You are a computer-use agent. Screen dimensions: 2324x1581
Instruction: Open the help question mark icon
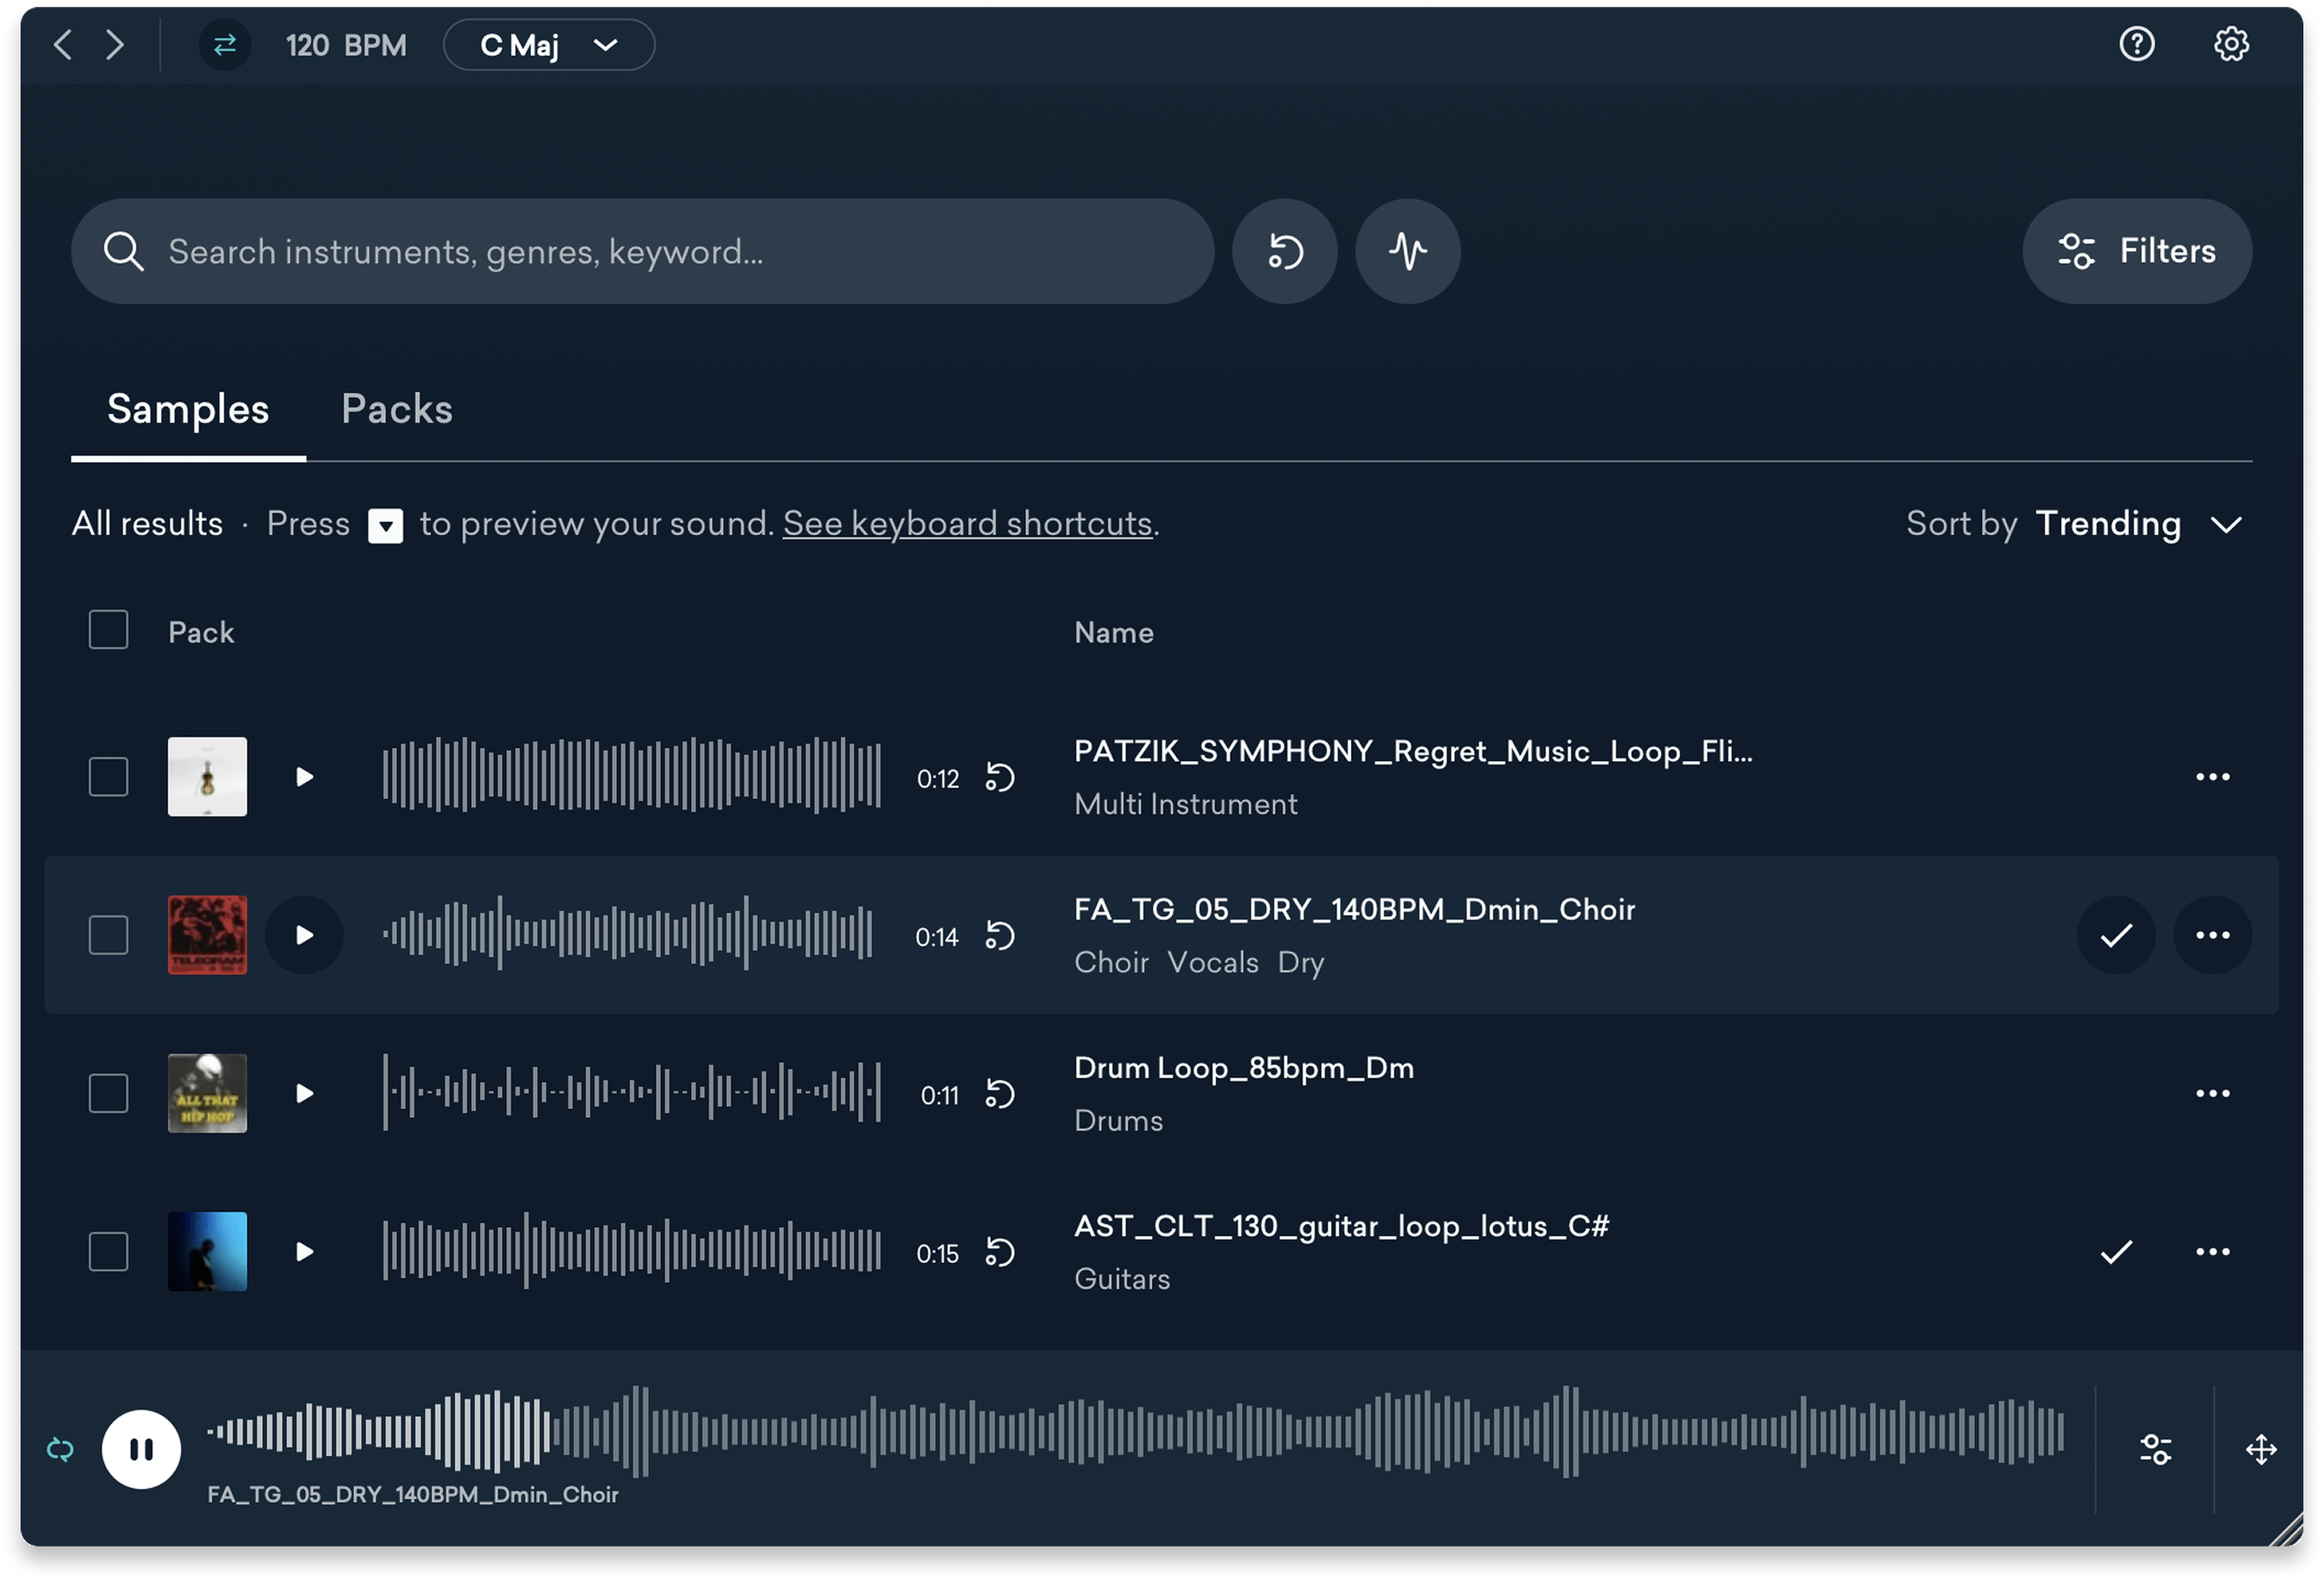point(2137,44)
